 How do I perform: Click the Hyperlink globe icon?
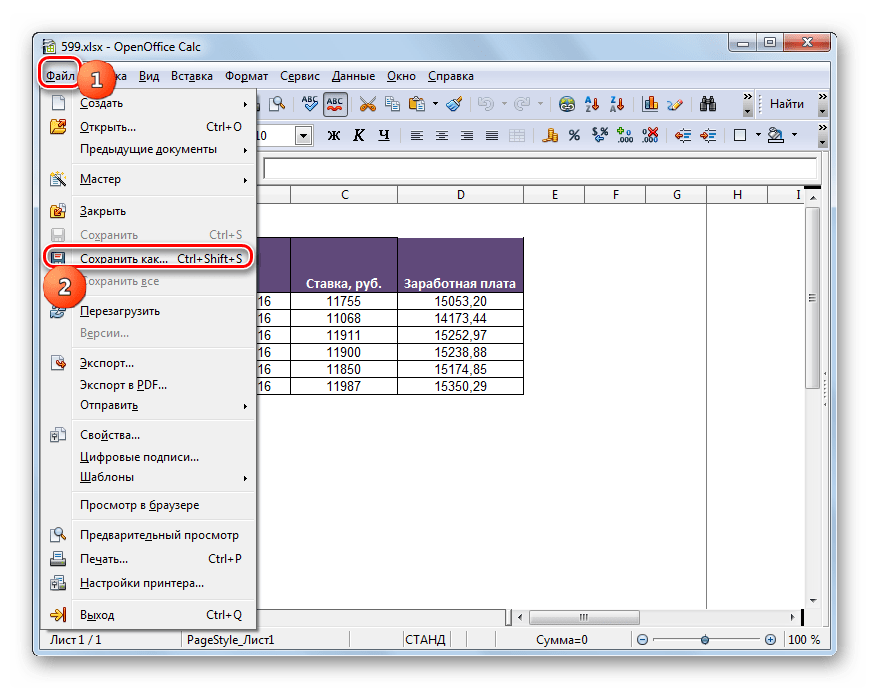[x=566, y=104]
